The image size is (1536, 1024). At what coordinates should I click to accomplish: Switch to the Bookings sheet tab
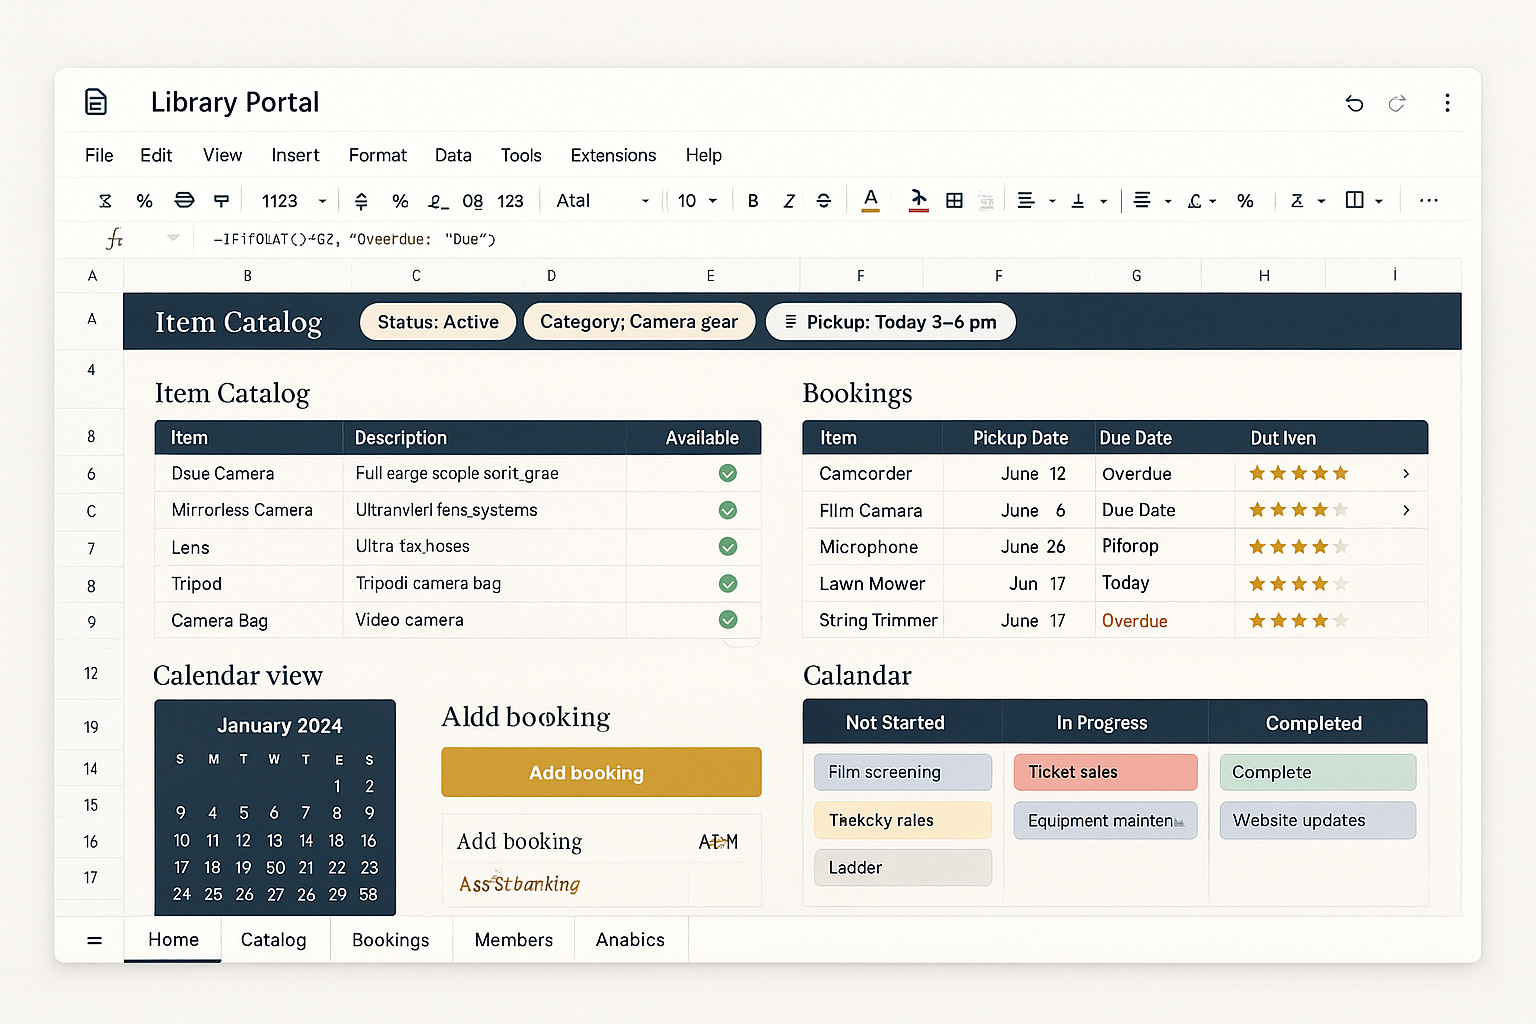[x=391, y=940]
